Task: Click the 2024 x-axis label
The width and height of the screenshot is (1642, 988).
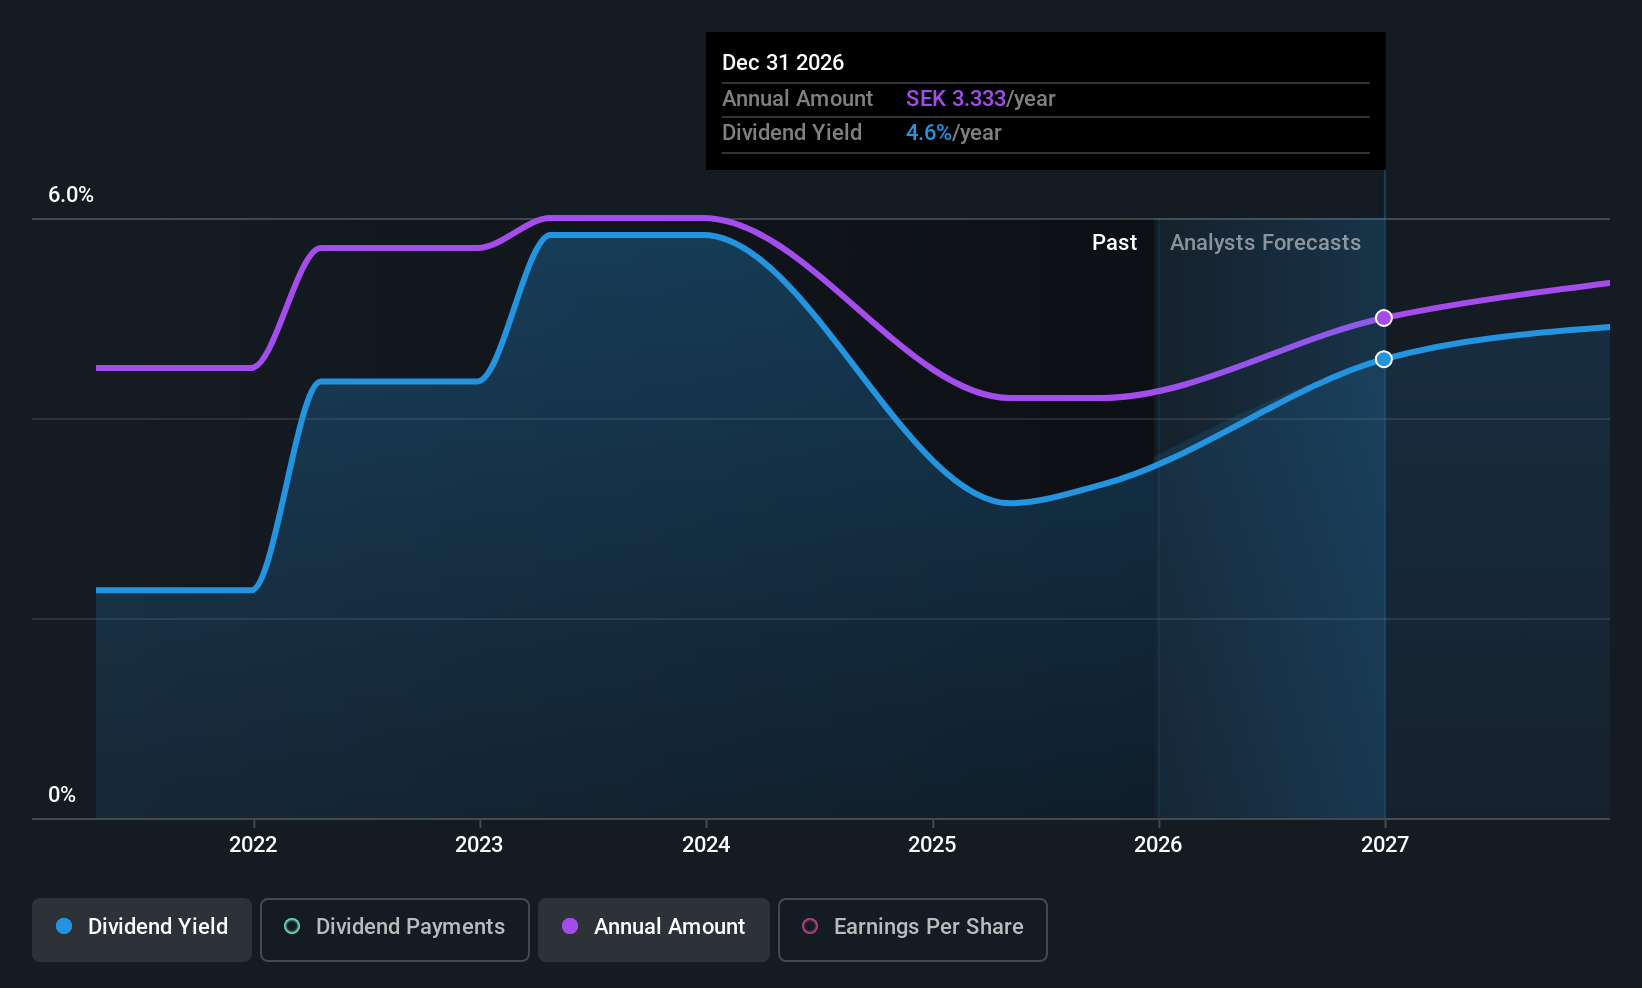Action: pyautogui.click(x=706, y=845)
